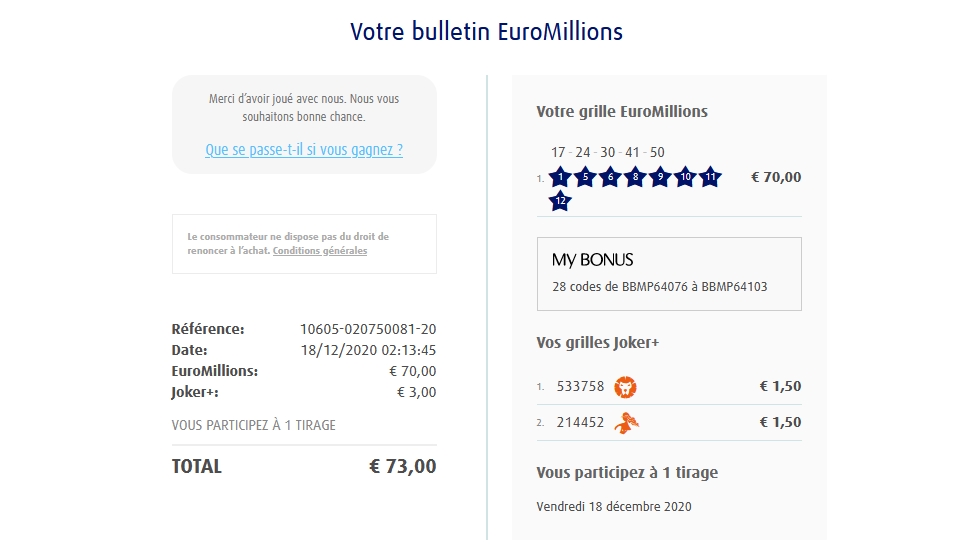
Task: Click star number 10 in the grid
Action: (685, 178)
